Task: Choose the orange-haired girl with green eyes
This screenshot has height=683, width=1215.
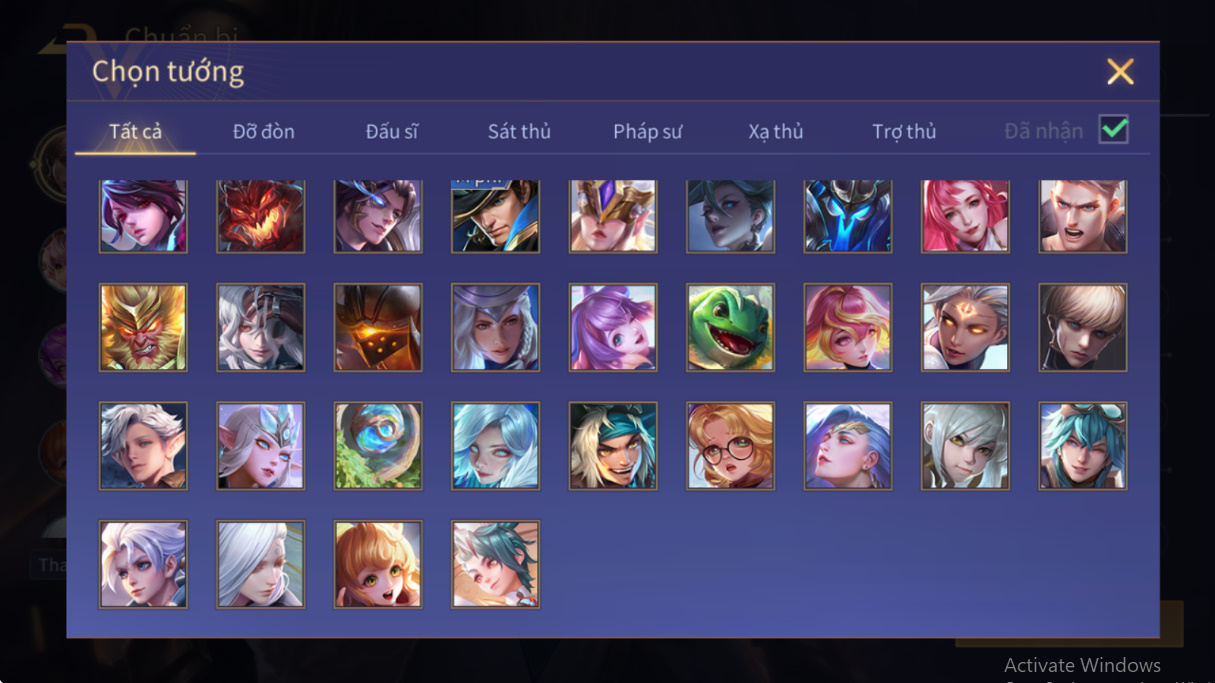Action: pos(378,564)
